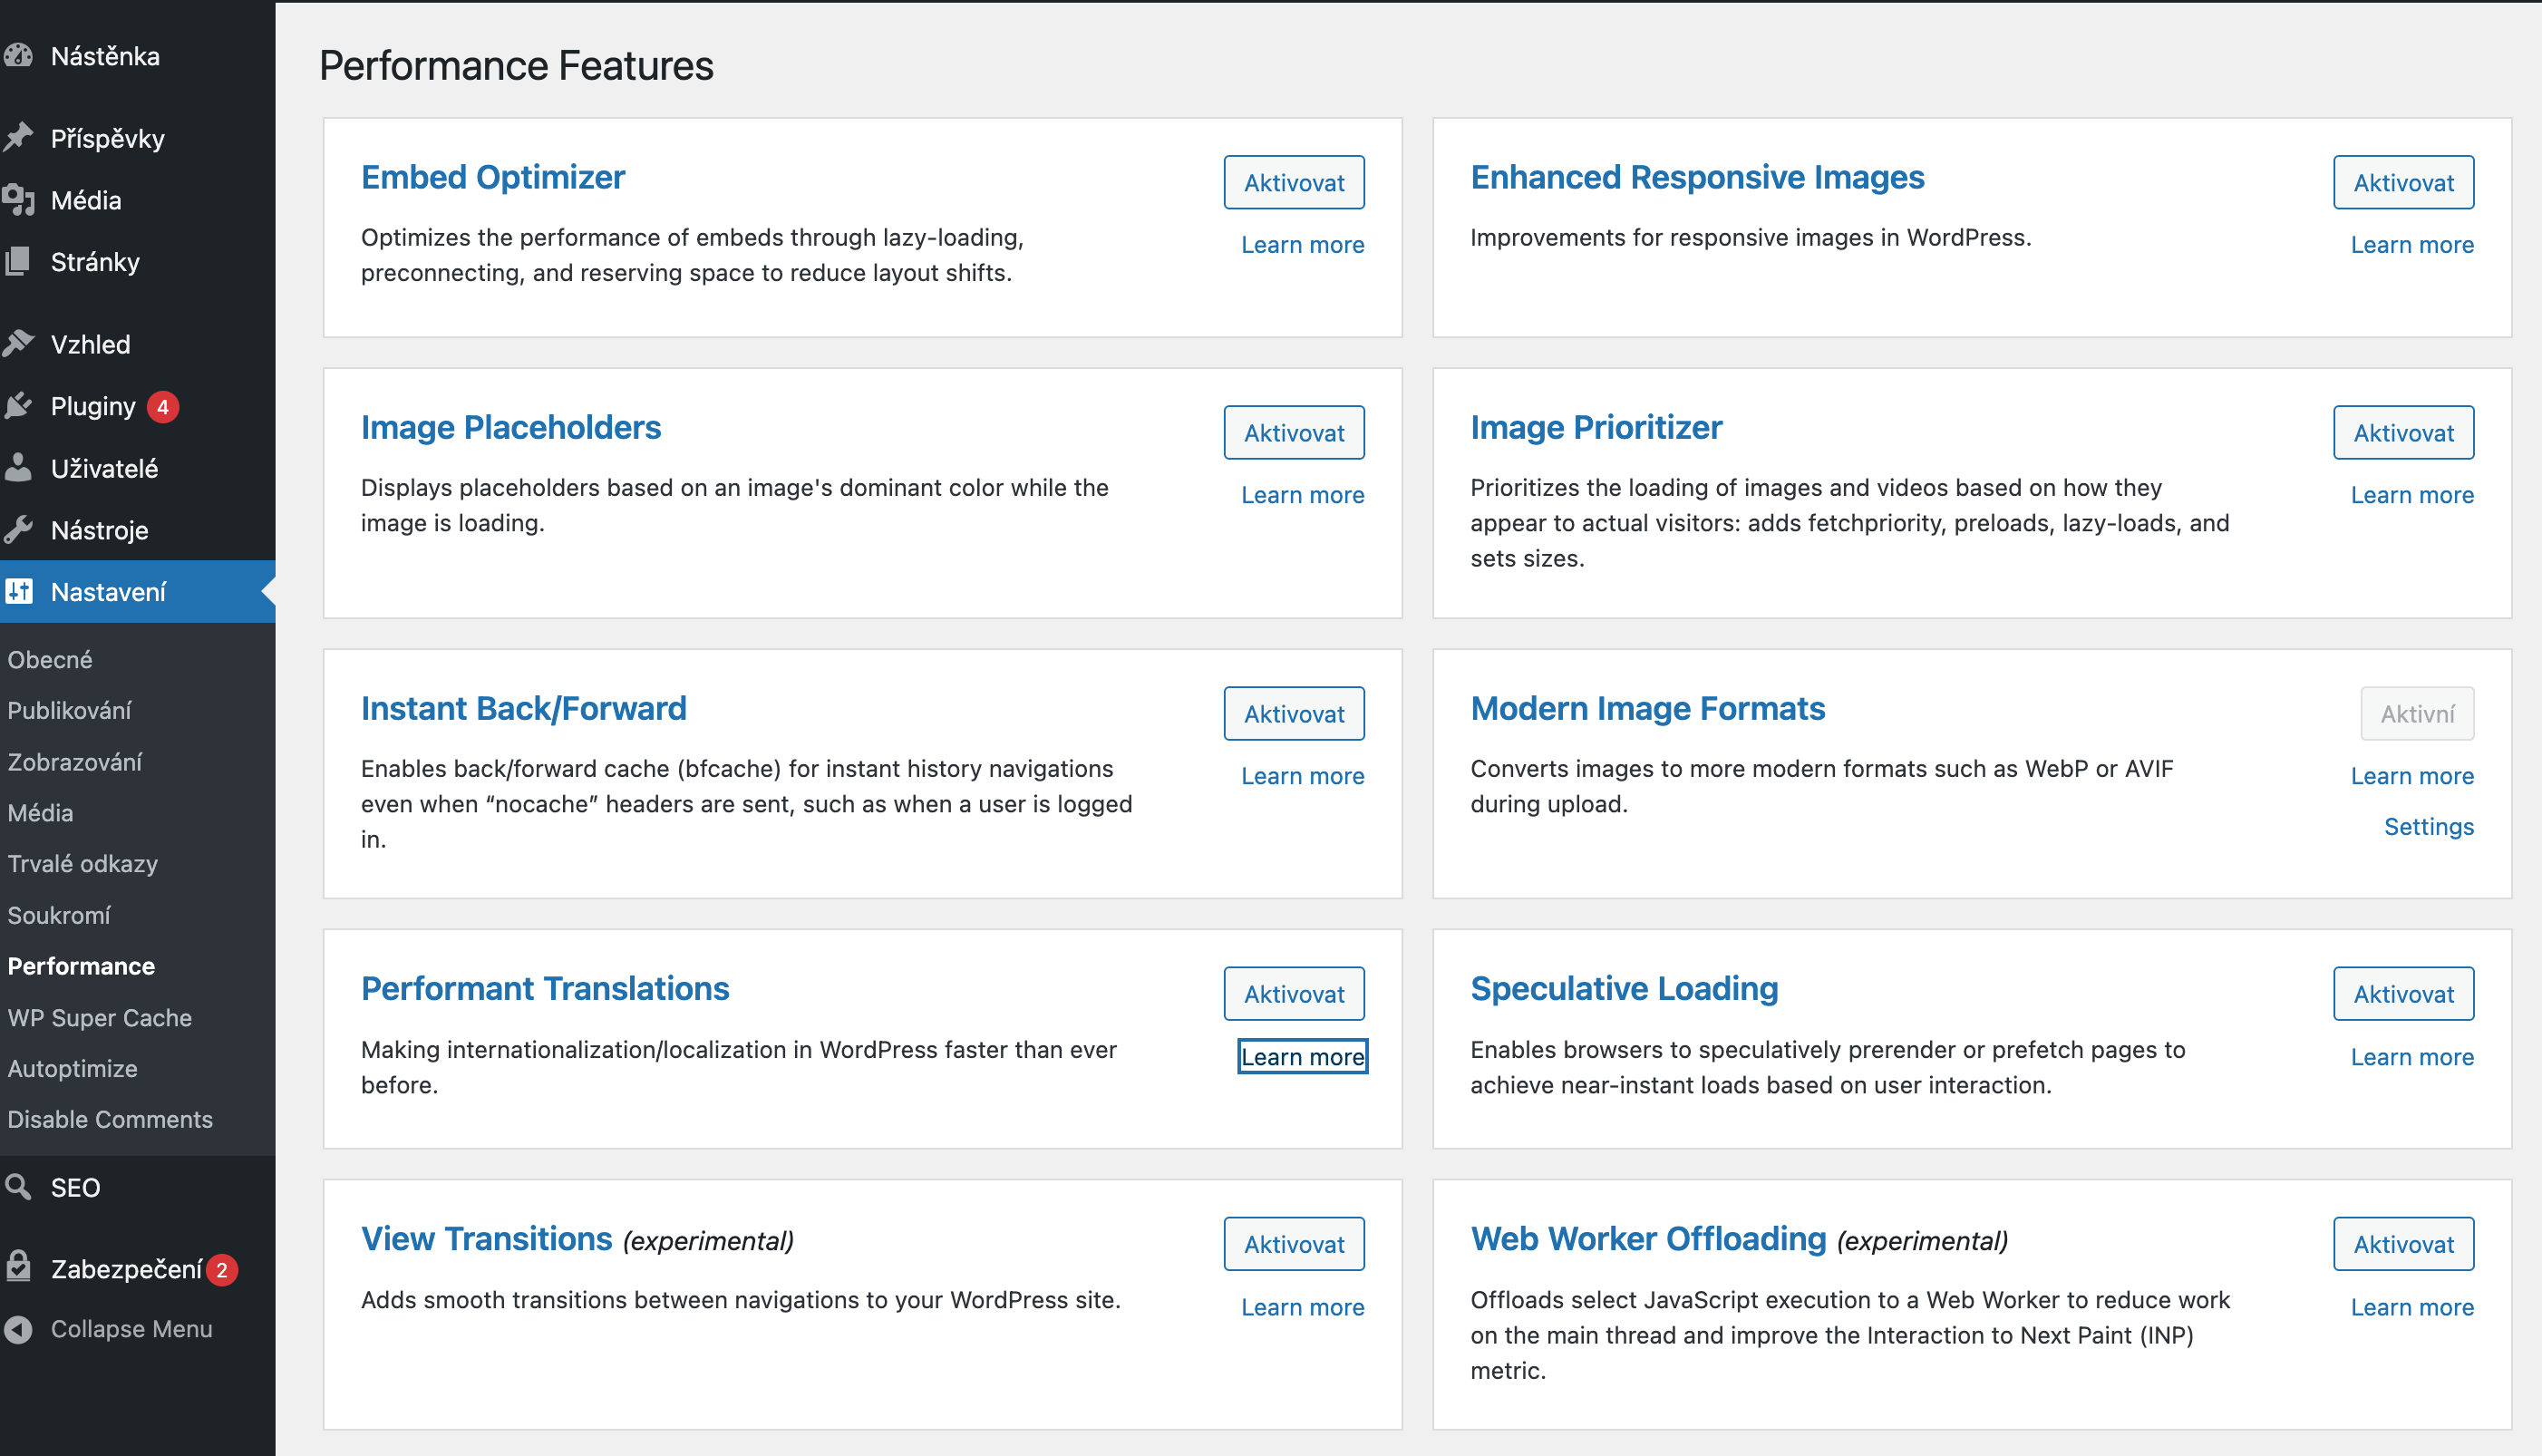Screen dimensions: 2542x1456
Task: Click the SEO magnifier icon
Action: click(x=19, y=1187)
